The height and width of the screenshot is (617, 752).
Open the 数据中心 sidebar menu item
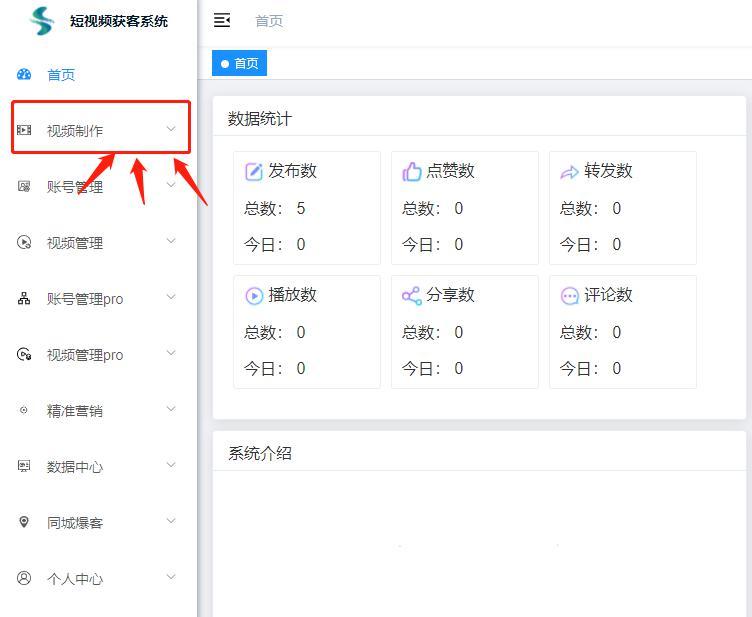coord(74,467)
